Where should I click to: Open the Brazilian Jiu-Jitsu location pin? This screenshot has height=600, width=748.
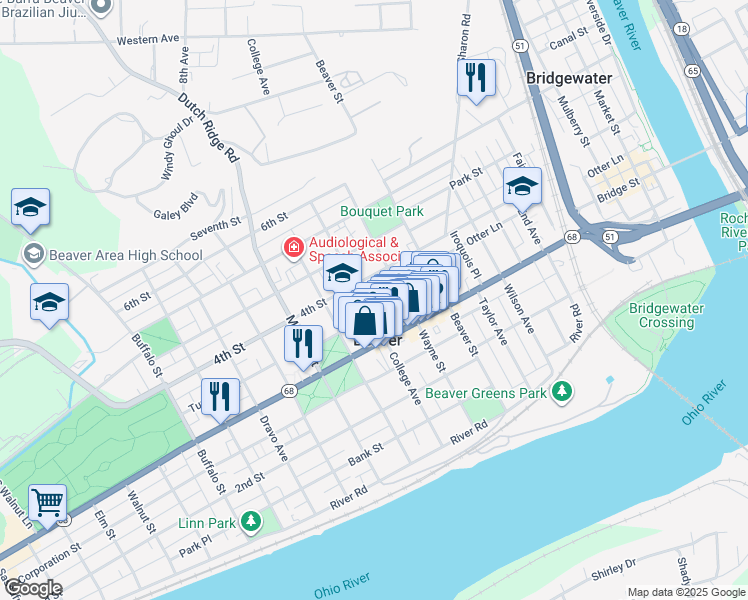pyautogui.click(x=101, y=7)
